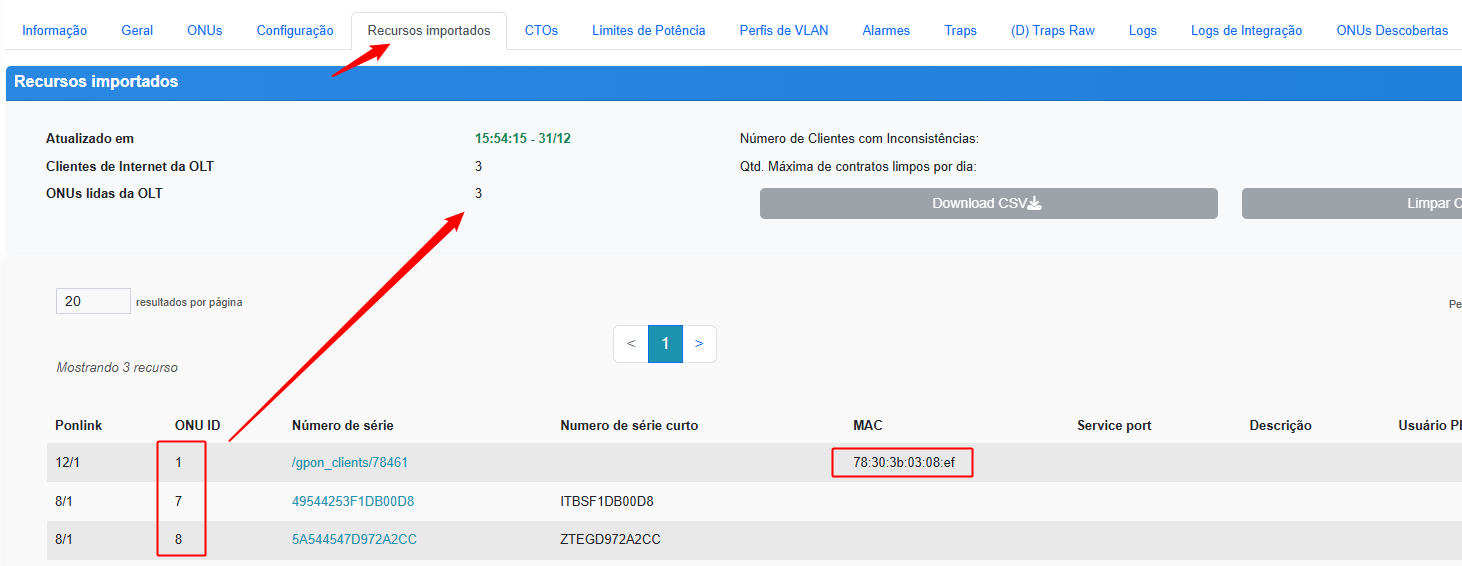
Task: Open the Logs de Integração tab
Action: click(x=1246, y=30)
